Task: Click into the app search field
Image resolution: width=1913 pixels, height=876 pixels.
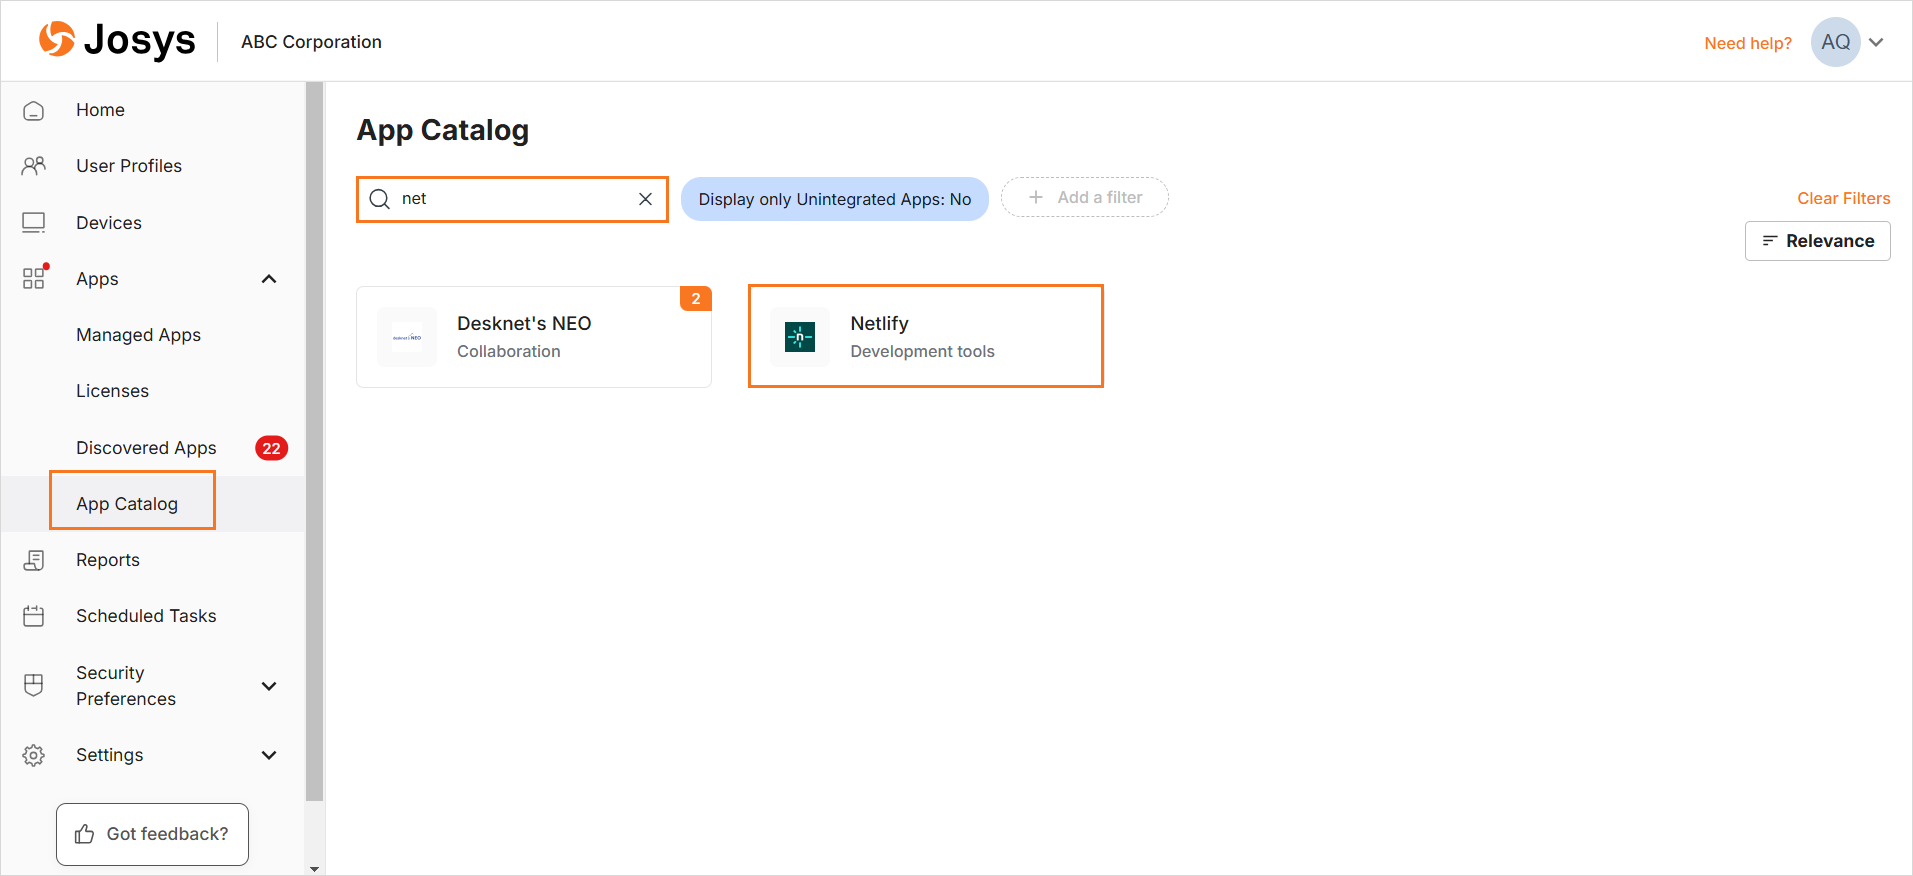Action: (512, 199)
